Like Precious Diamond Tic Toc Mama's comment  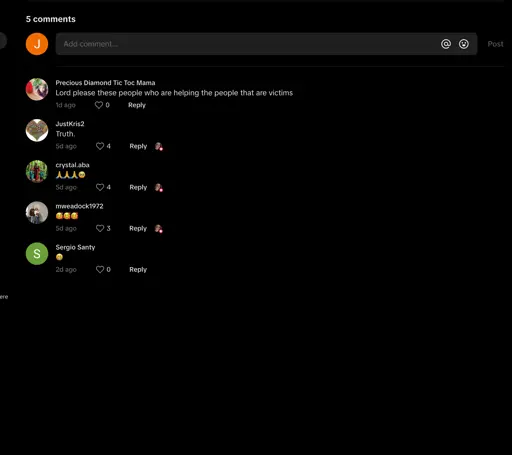click(x=99, y=105)
